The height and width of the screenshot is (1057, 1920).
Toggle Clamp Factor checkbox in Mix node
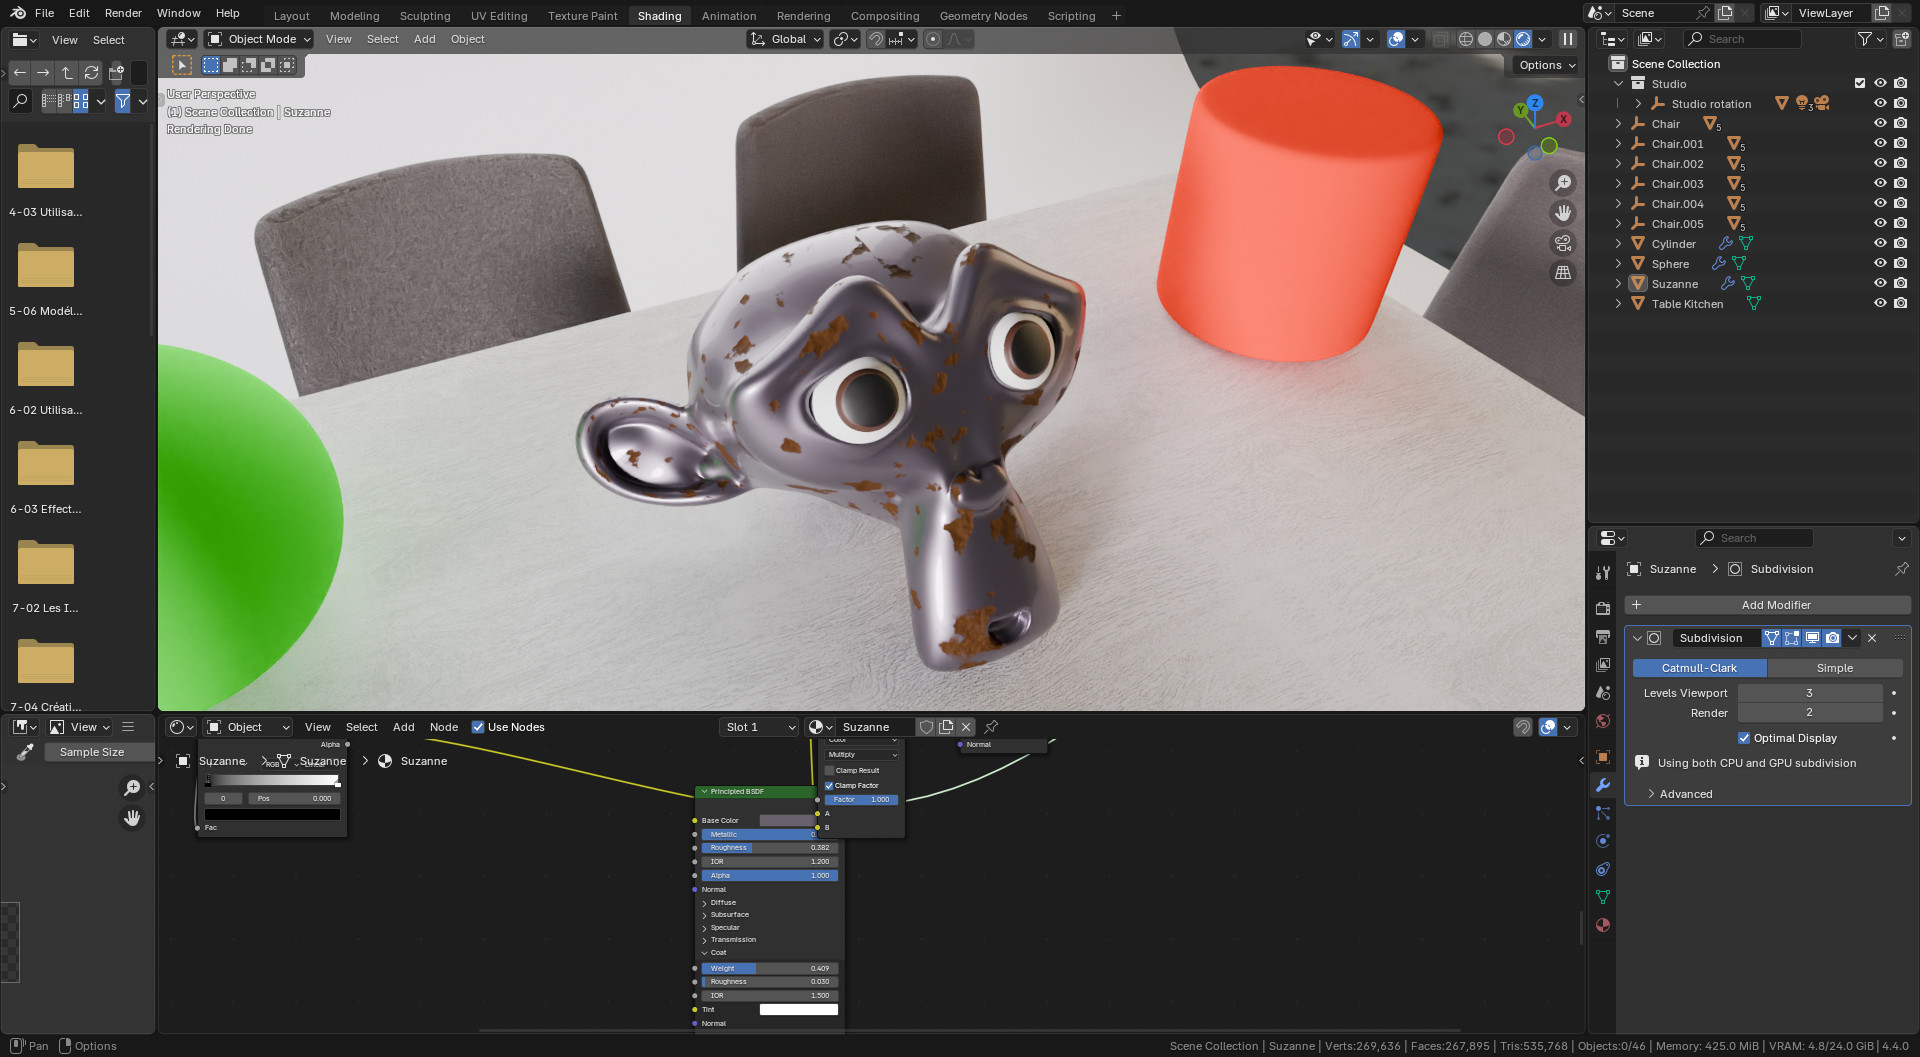click(x=829, y=785)
